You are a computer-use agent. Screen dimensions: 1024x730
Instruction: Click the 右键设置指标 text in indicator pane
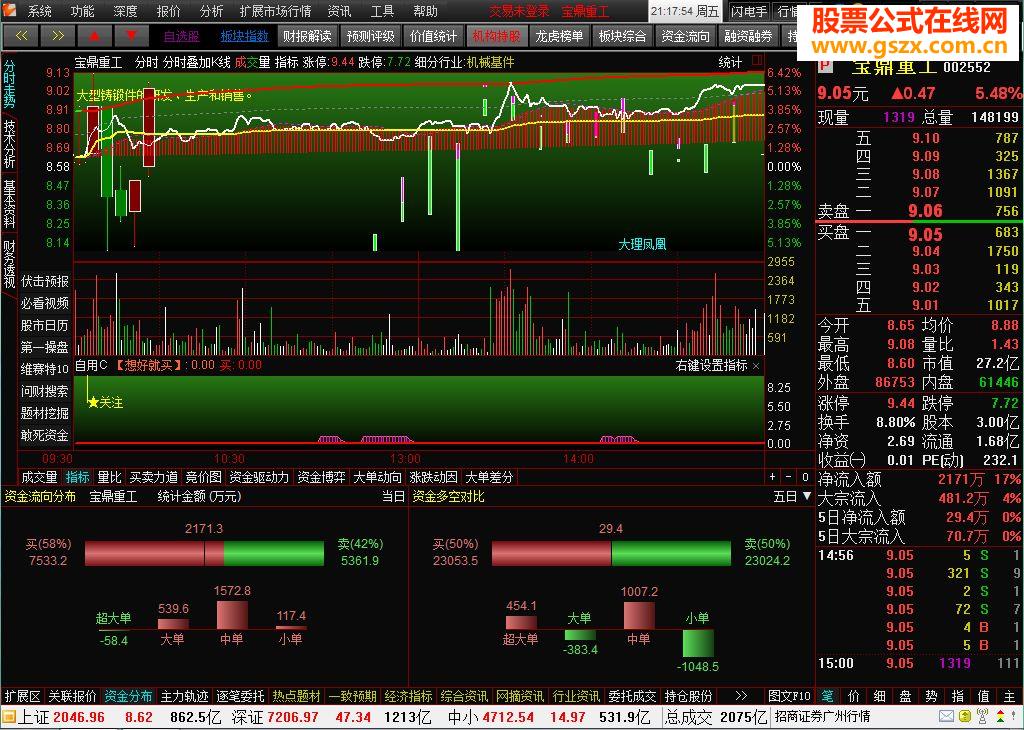[x=711, y=366]
